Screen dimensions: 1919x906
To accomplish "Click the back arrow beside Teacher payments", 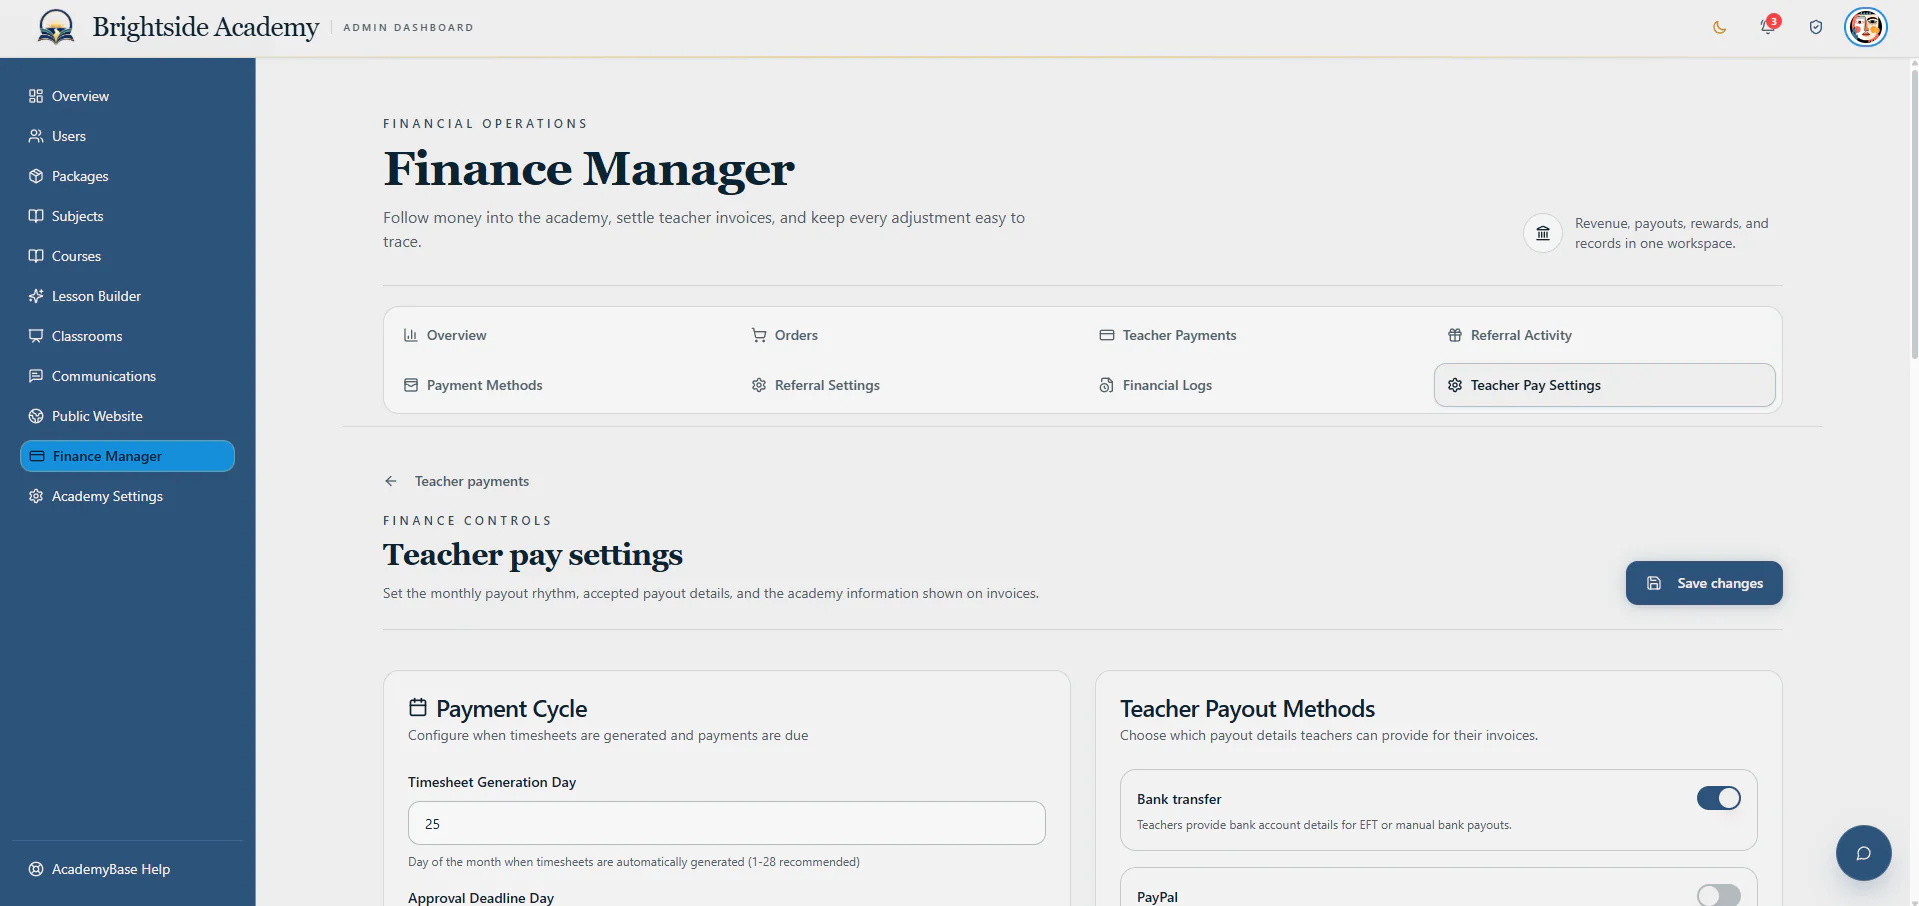I will [391, 481].
